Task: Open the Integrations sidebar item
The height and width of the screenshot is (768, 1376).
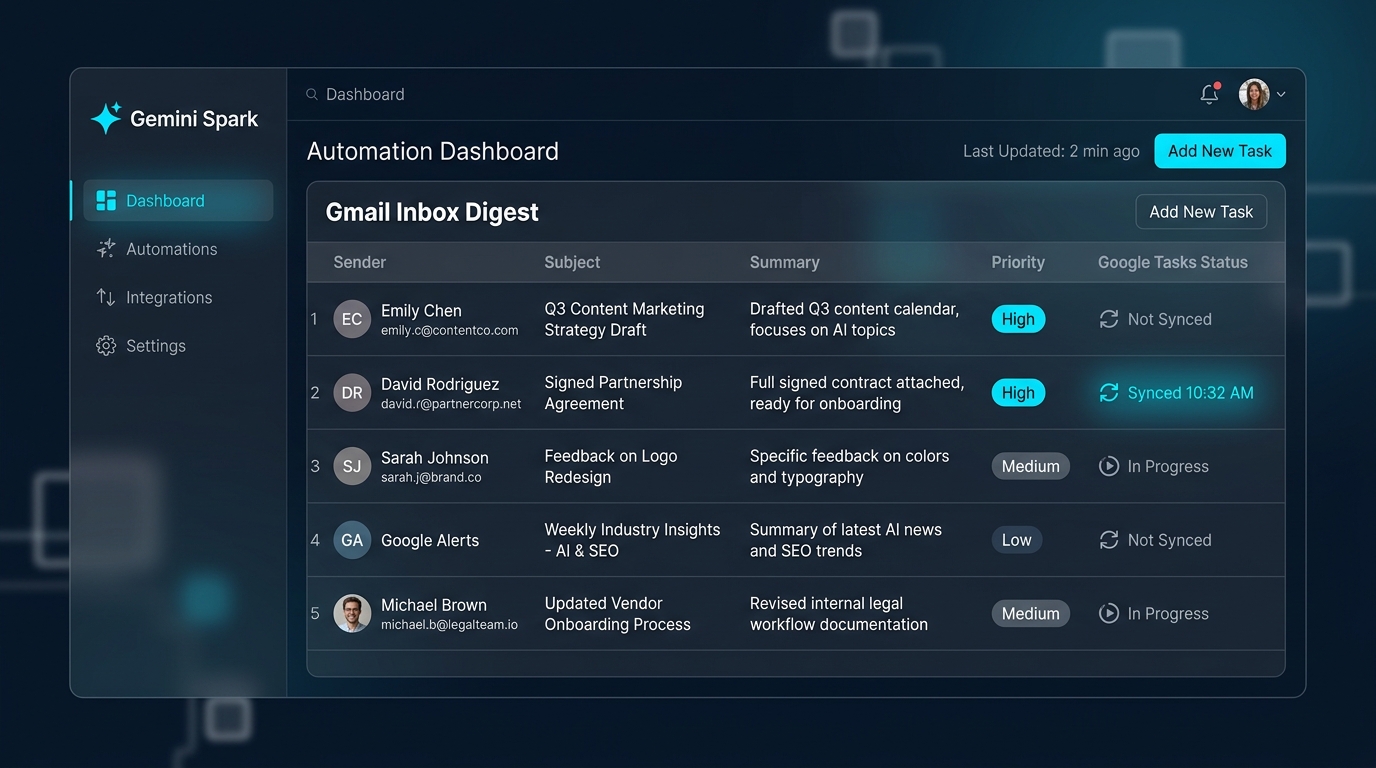Action: click(178, 297)
